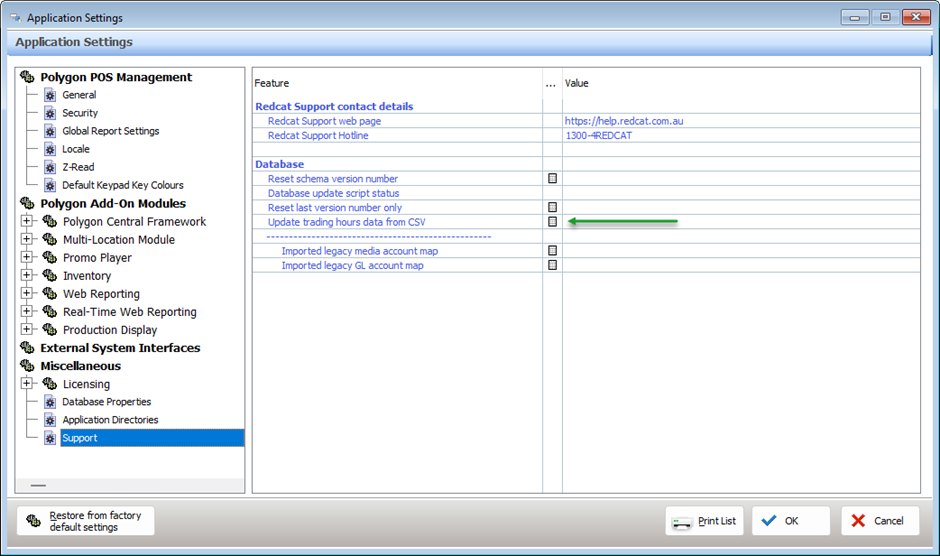Click the 1300-4REDCAT hotline value
Screen dimensions: 940x556
598,136
